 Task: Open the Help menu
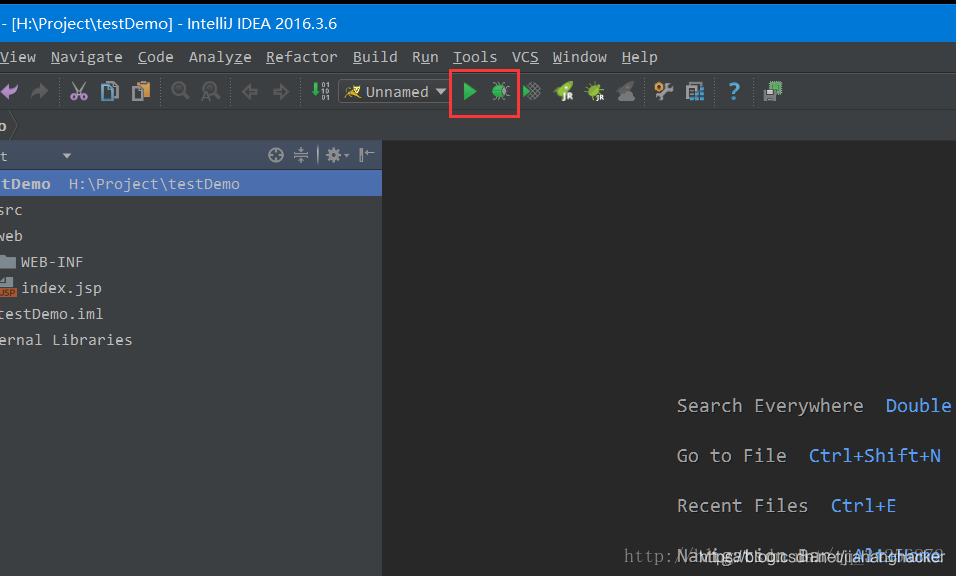point(640,57)
